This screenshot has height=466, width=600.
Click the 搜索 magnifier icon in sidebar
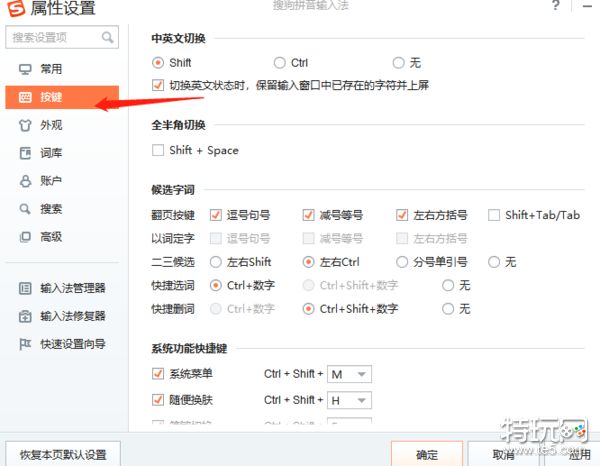click(26, 209)
